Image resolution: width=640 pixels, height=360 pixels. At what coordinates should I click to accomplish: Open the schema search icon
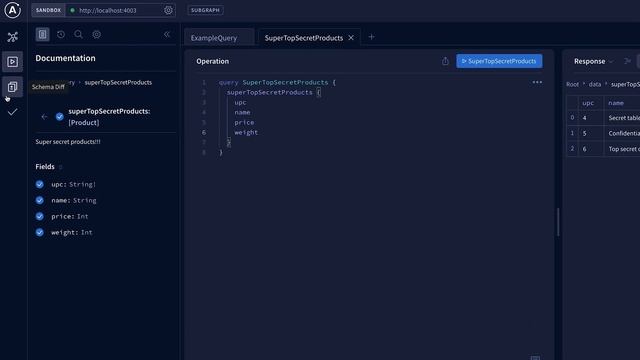tap(78, 34)
